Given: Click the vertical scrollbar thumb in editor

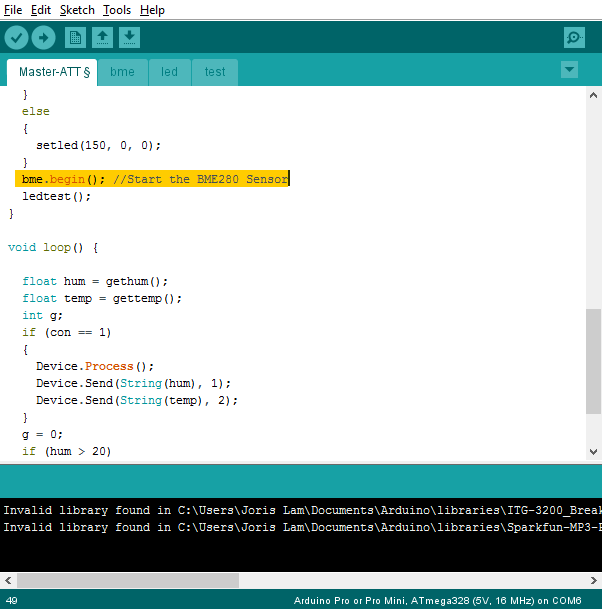Looking at the screenshot, I should coord(593,362).
